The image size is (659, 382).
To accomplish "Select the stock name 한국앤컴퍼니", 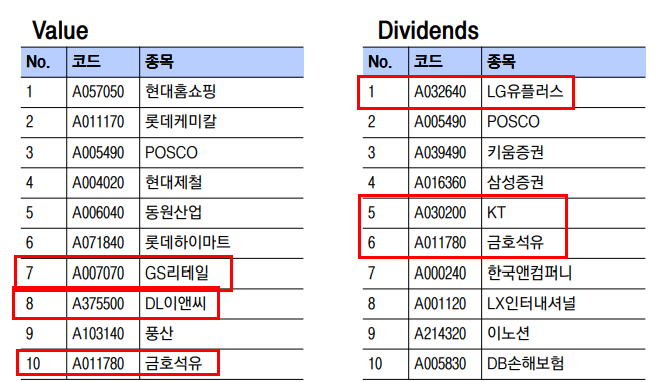I will click(530, 273).
